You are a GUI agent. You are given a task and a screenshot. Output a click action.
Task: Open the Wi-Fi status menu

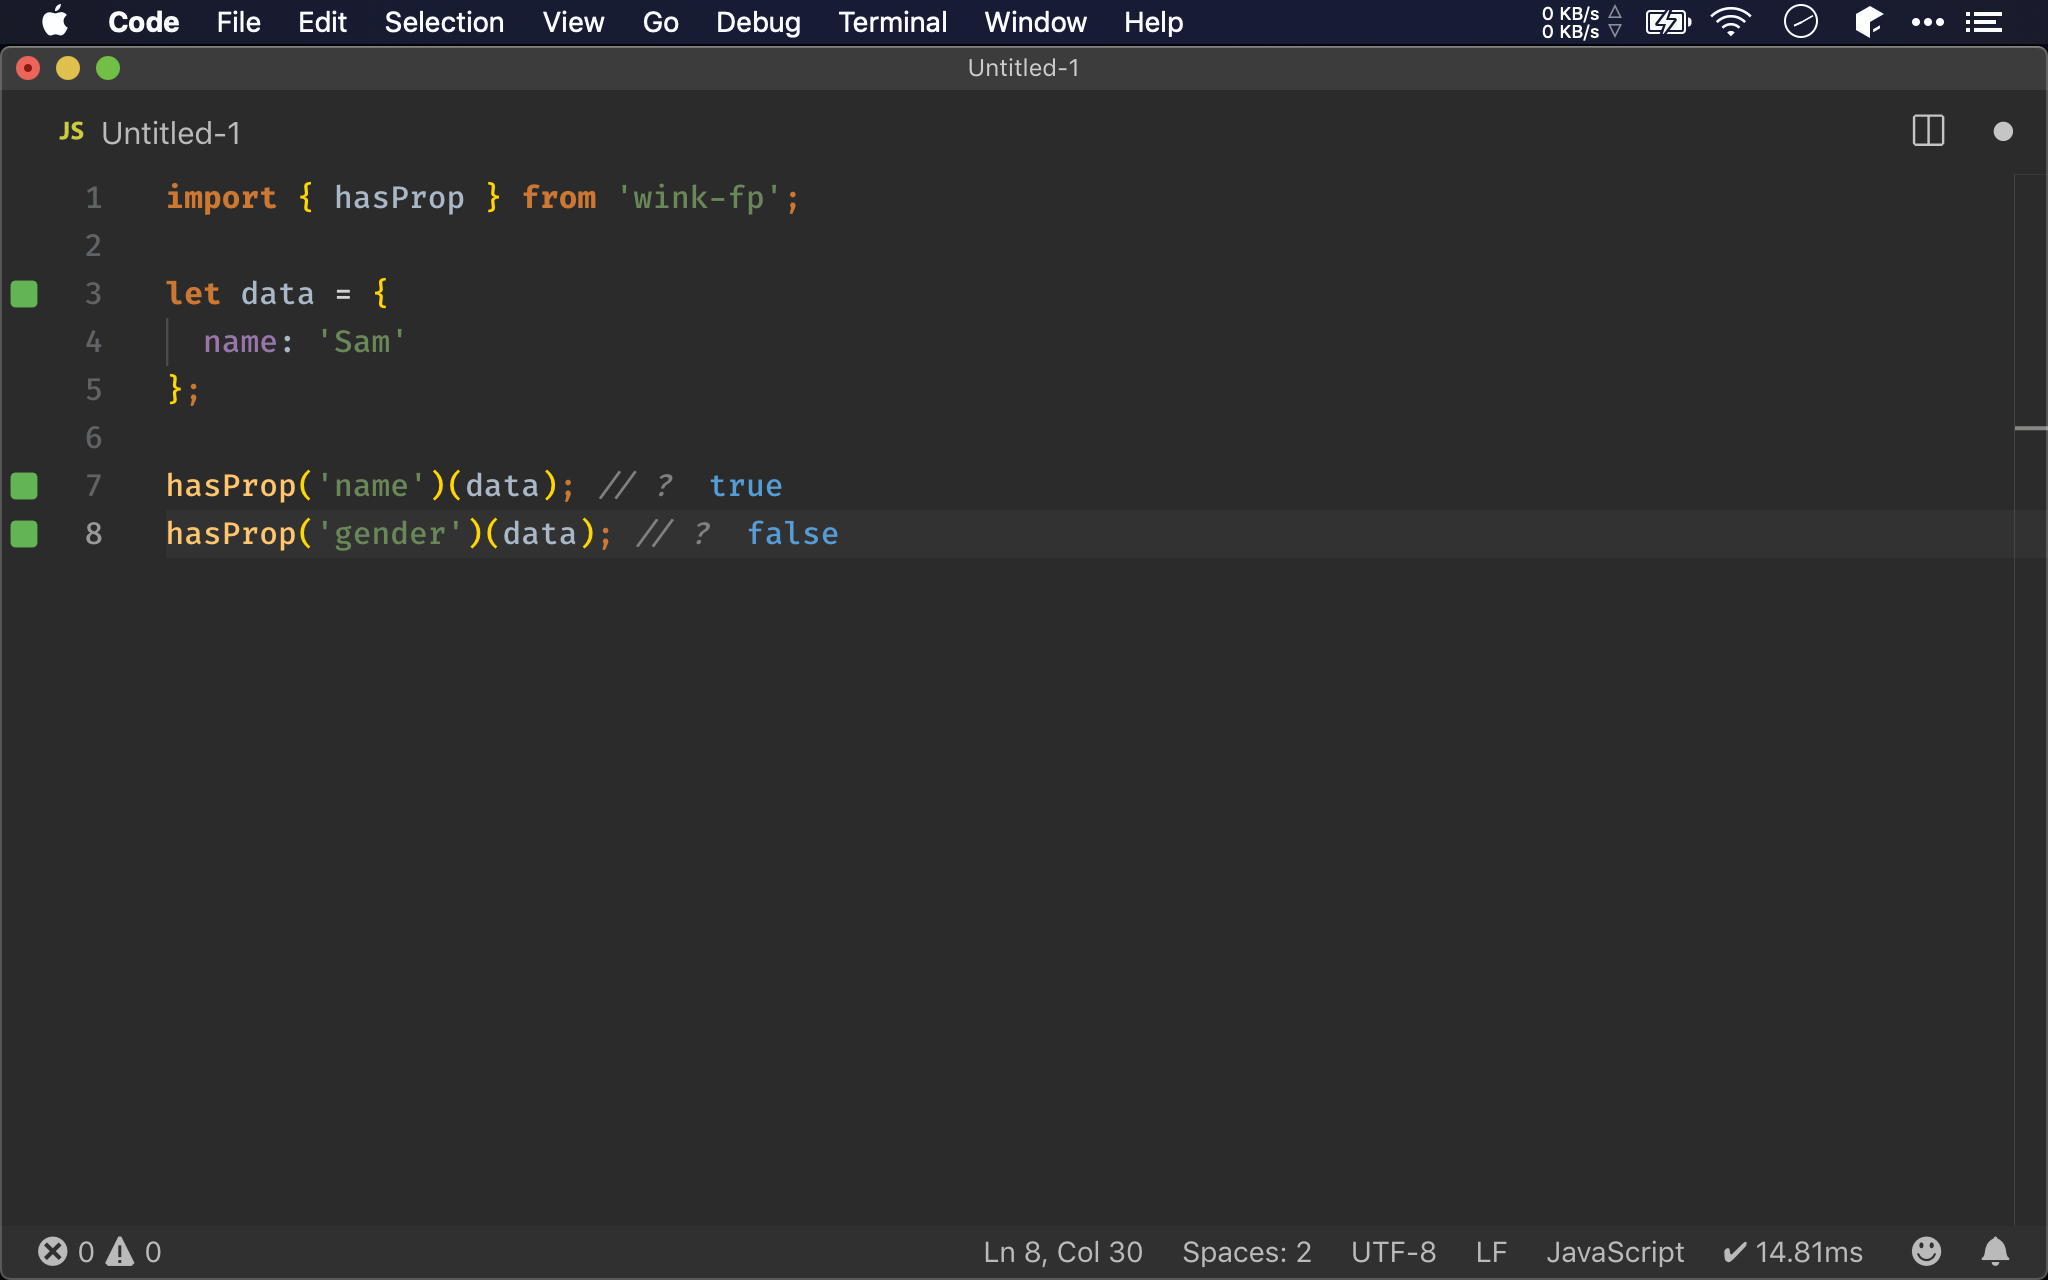1731,22
